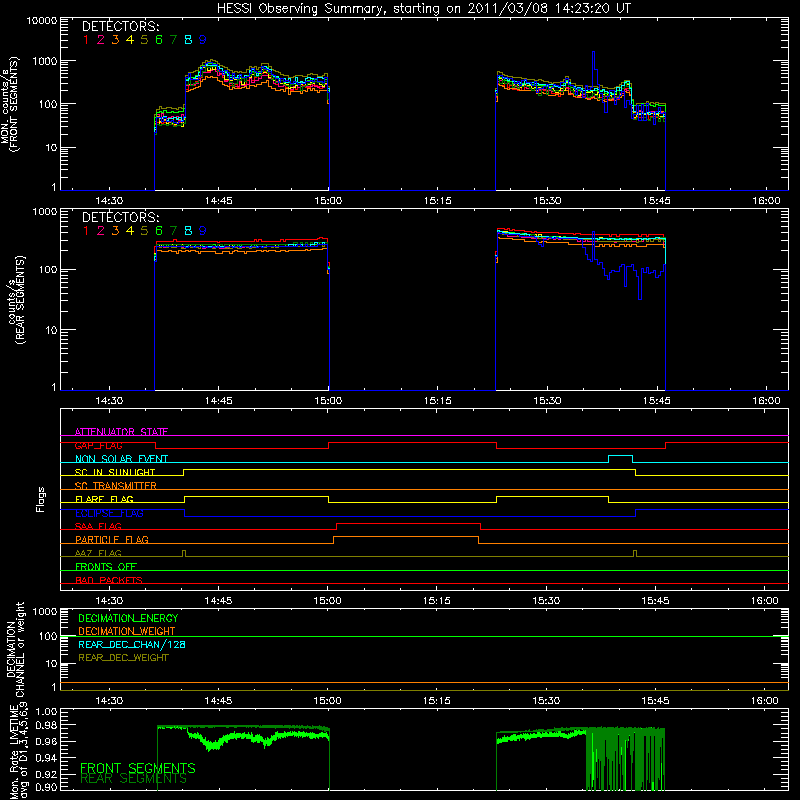Click 14:45 tick label under front segments panel

click(x=218, y=201)
